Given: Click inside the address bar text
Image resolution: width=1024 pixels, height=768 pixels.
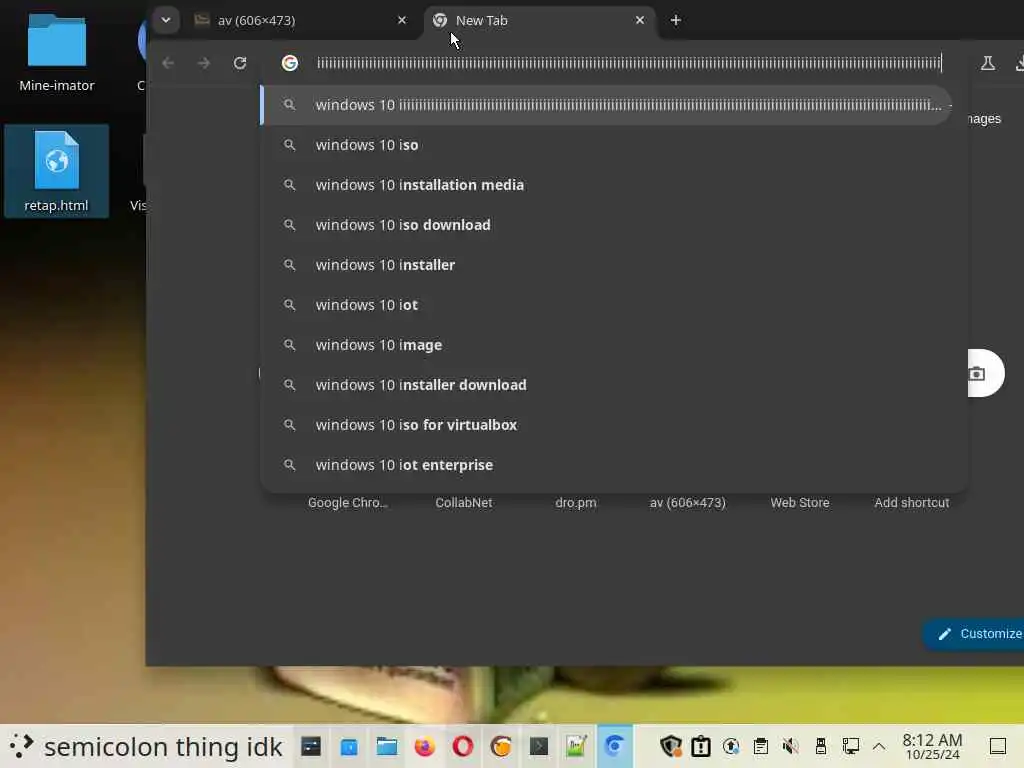Looking at the screenshot, I should (629, 63).
